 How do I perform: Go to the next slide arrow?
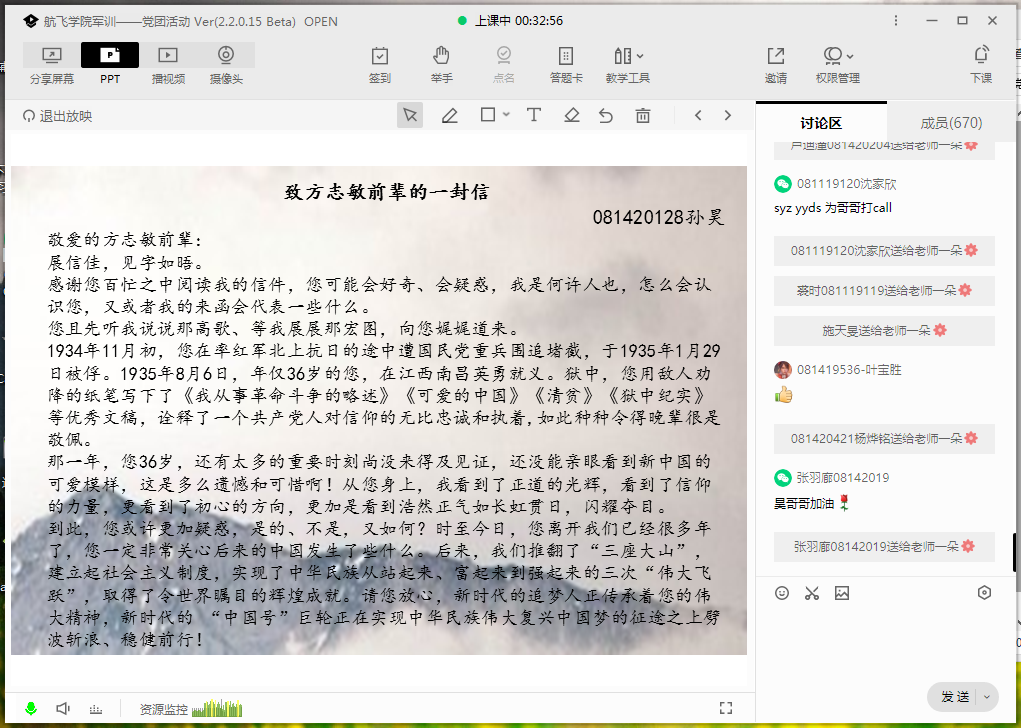pos(728,116)
